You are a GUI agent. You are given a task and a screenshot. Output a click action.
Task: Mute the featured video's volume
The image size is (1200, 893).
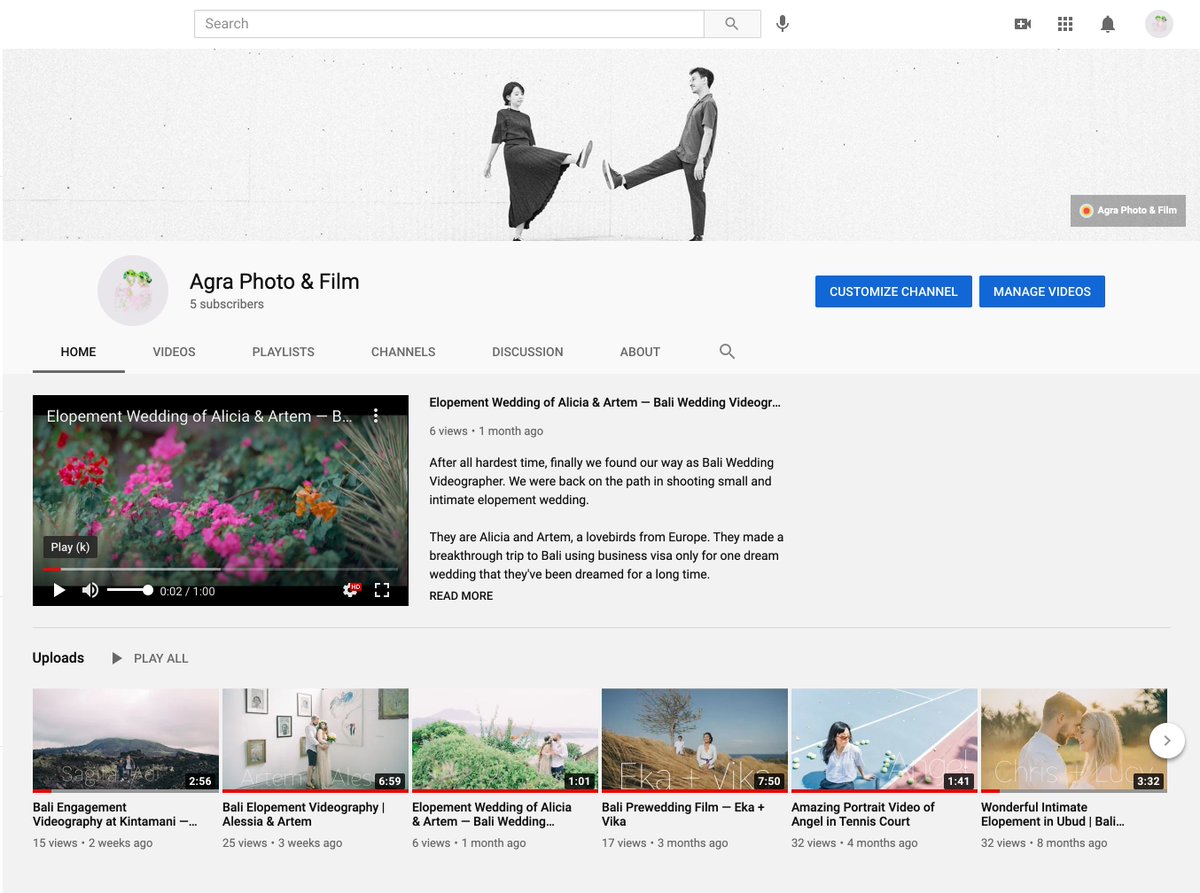point(90,591)
